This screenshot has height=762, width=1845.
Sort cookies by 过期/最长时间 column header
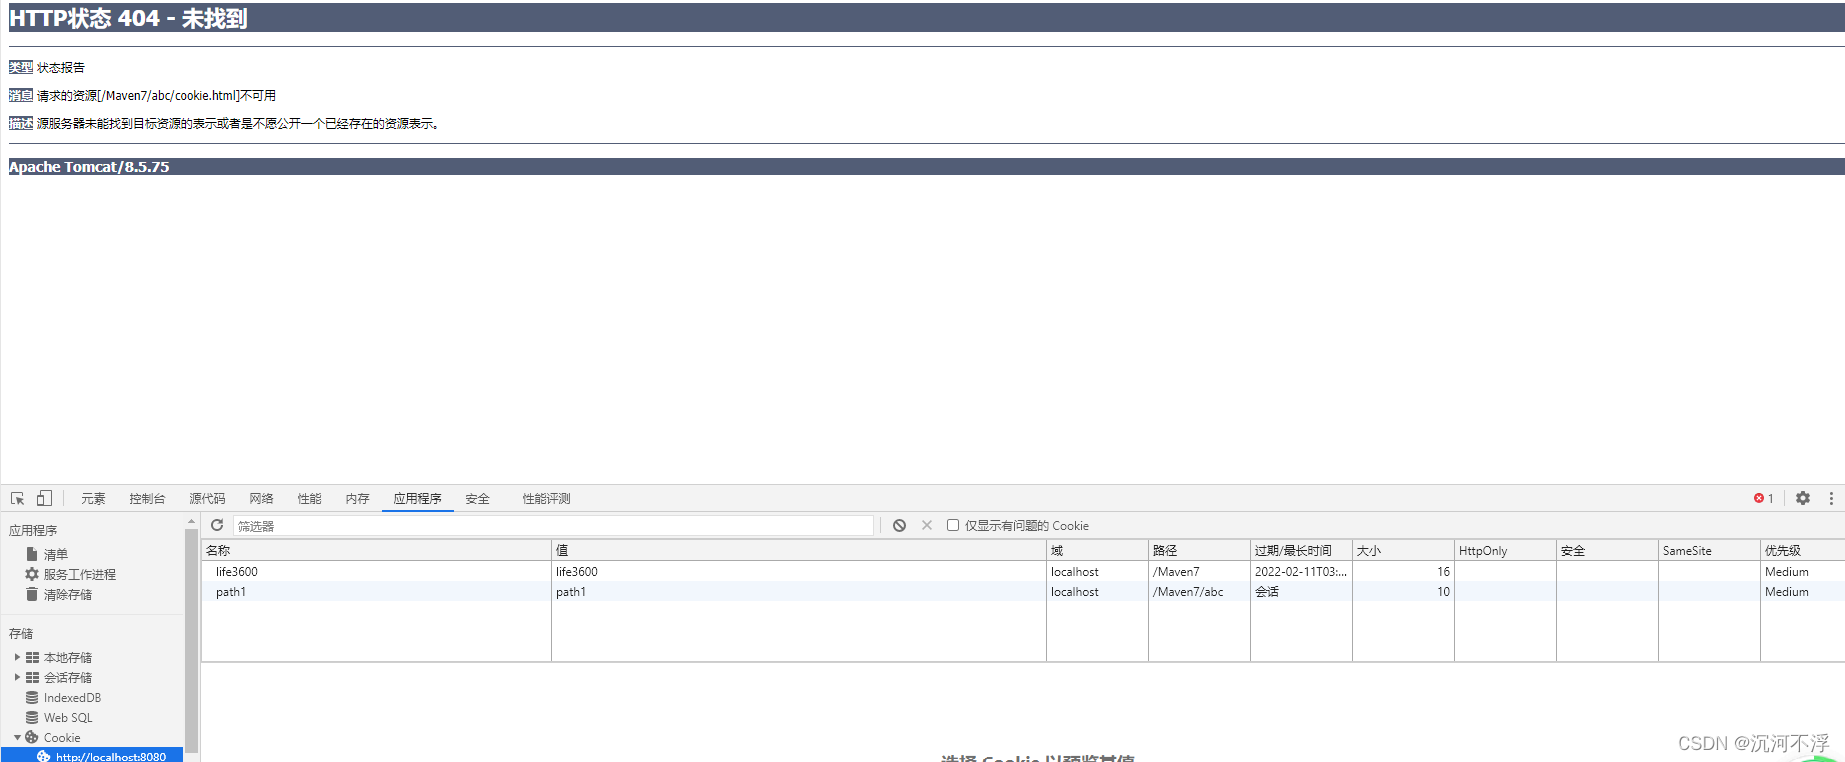coord(1301,550)
